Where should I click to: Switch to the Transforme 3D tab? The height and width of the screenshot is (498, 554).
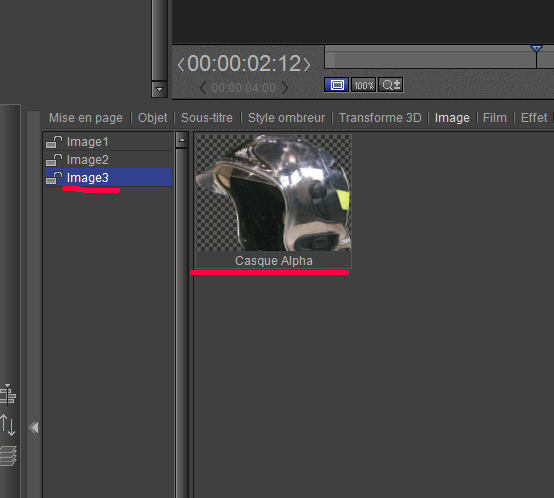tap(380, 118)
